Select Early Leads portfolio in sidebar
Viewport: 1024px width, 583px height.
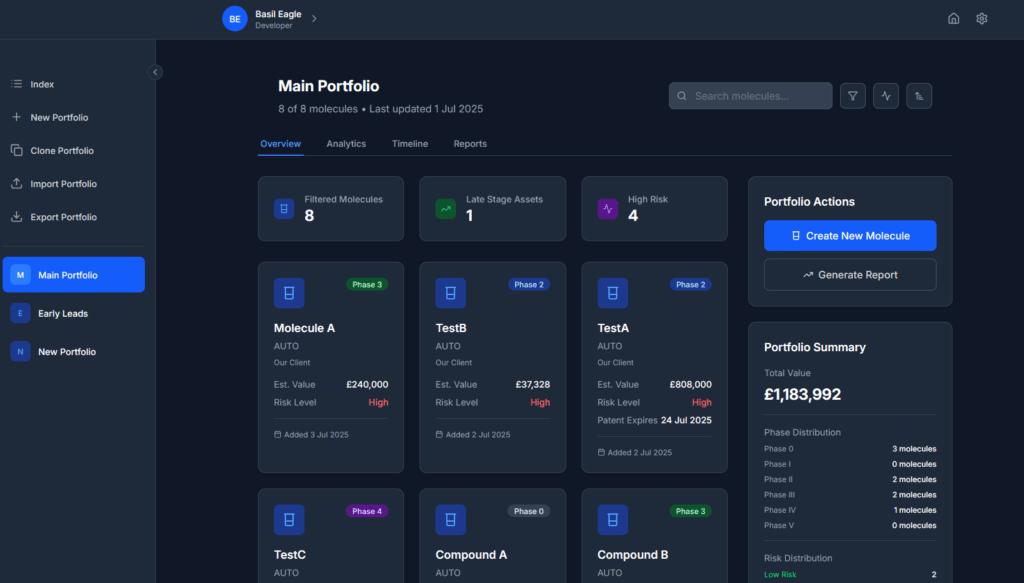click(x=63, y=314)
